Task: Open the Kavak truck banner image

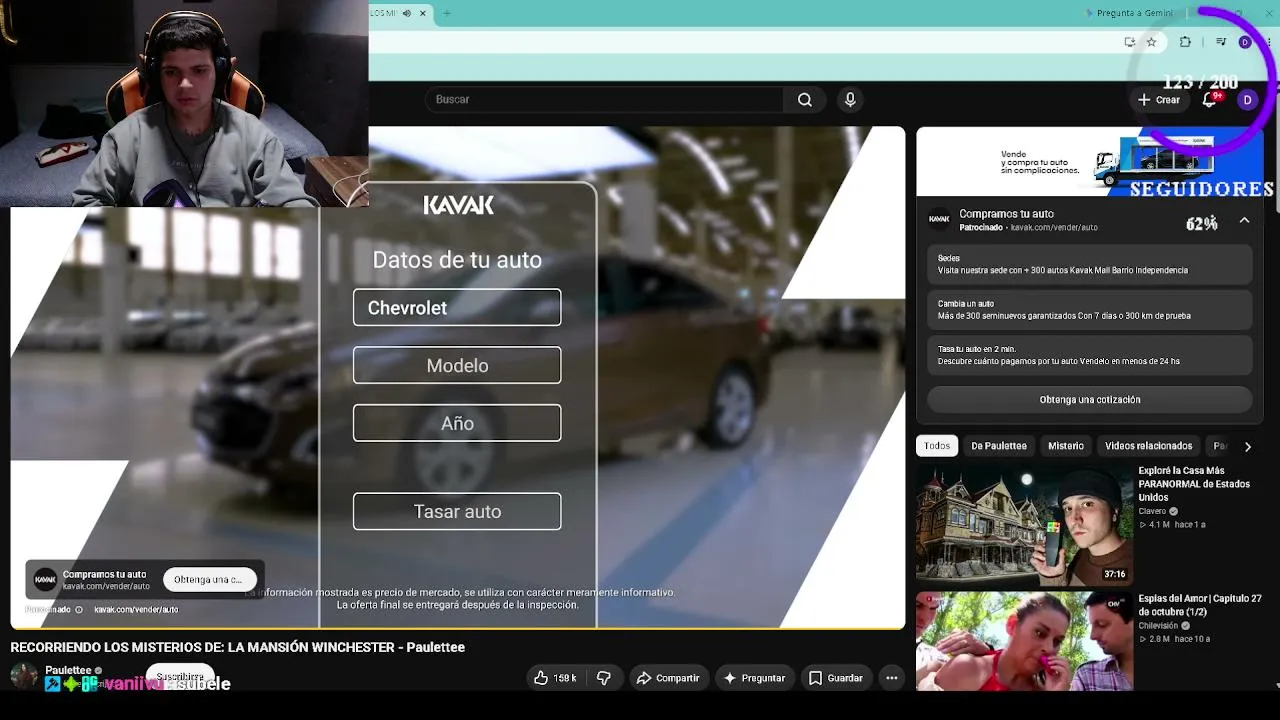Action: [x=1090, y=162]
